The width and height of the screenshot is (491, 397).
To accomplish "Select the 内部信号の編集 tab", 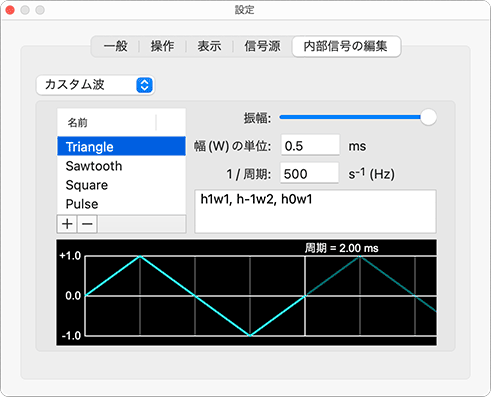I will pyautogui.click(x=346, y=46).
